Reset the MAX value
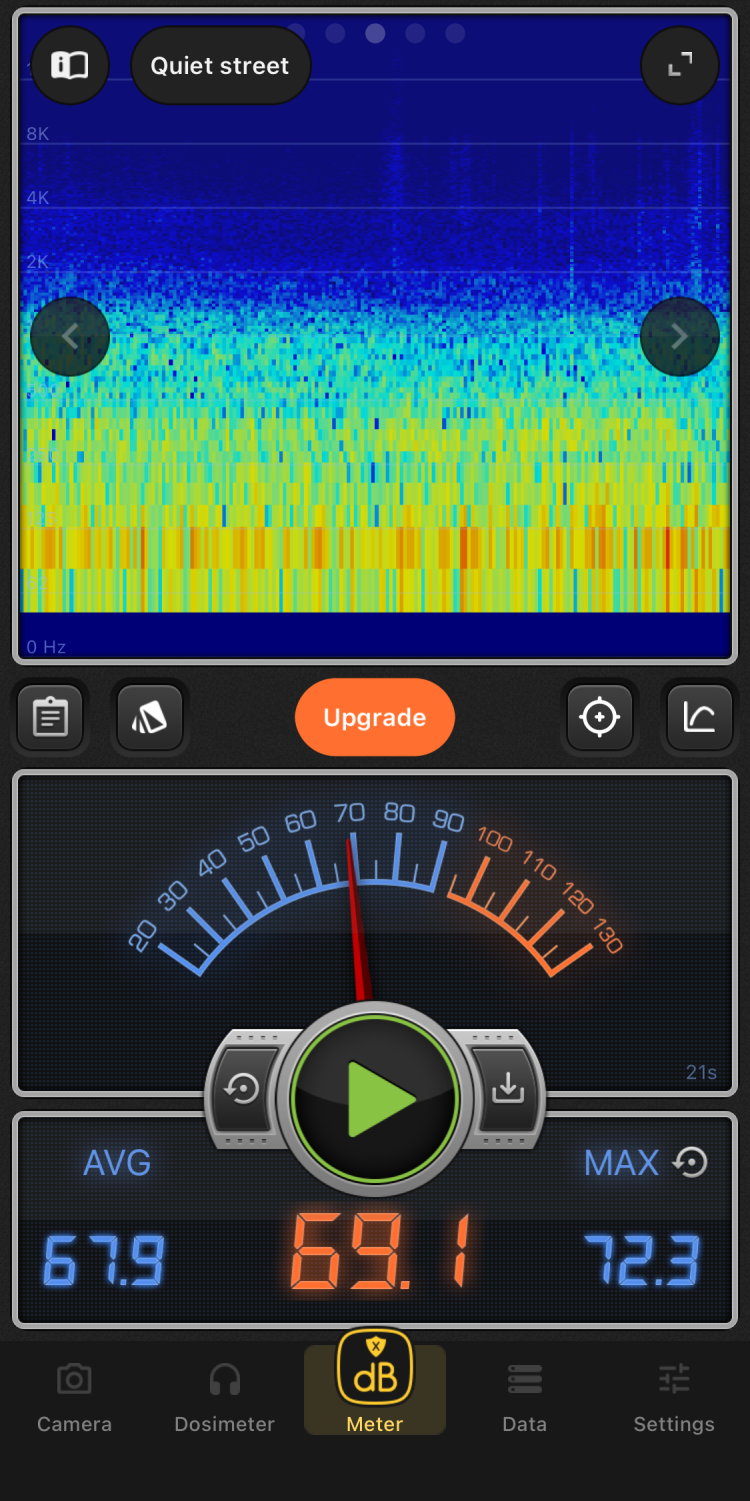Viewport: 750px width, 1501px height. (690, 1162)
